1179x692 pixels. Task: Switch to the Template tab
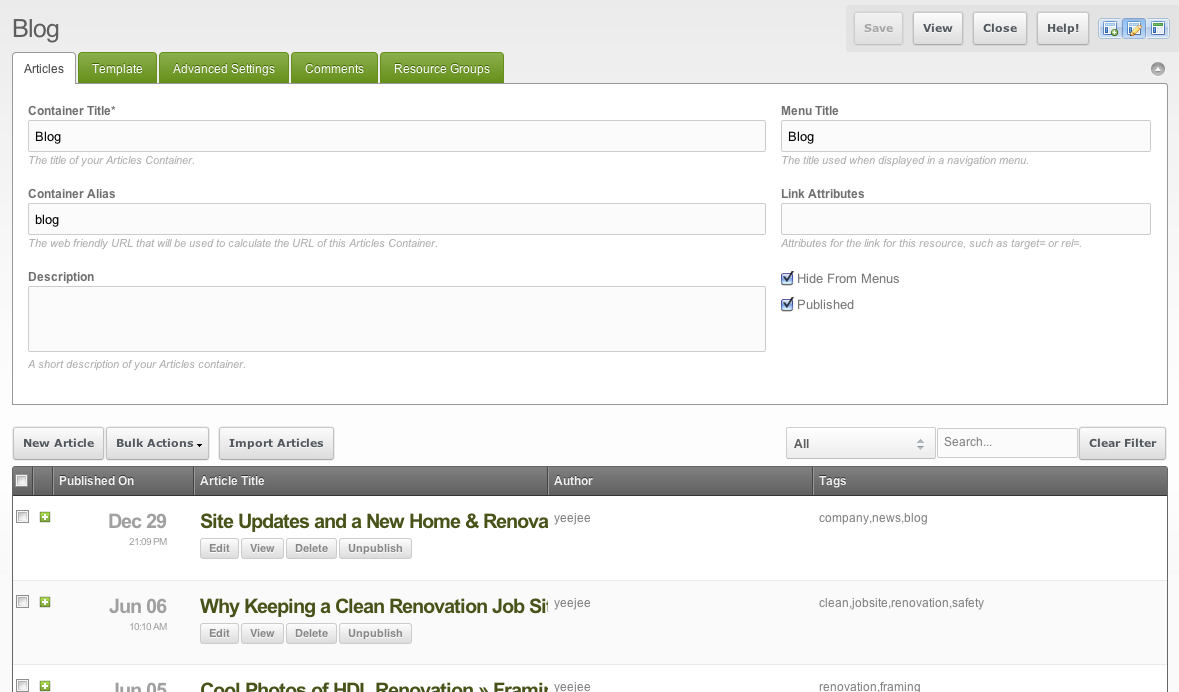tap(116, 68)
